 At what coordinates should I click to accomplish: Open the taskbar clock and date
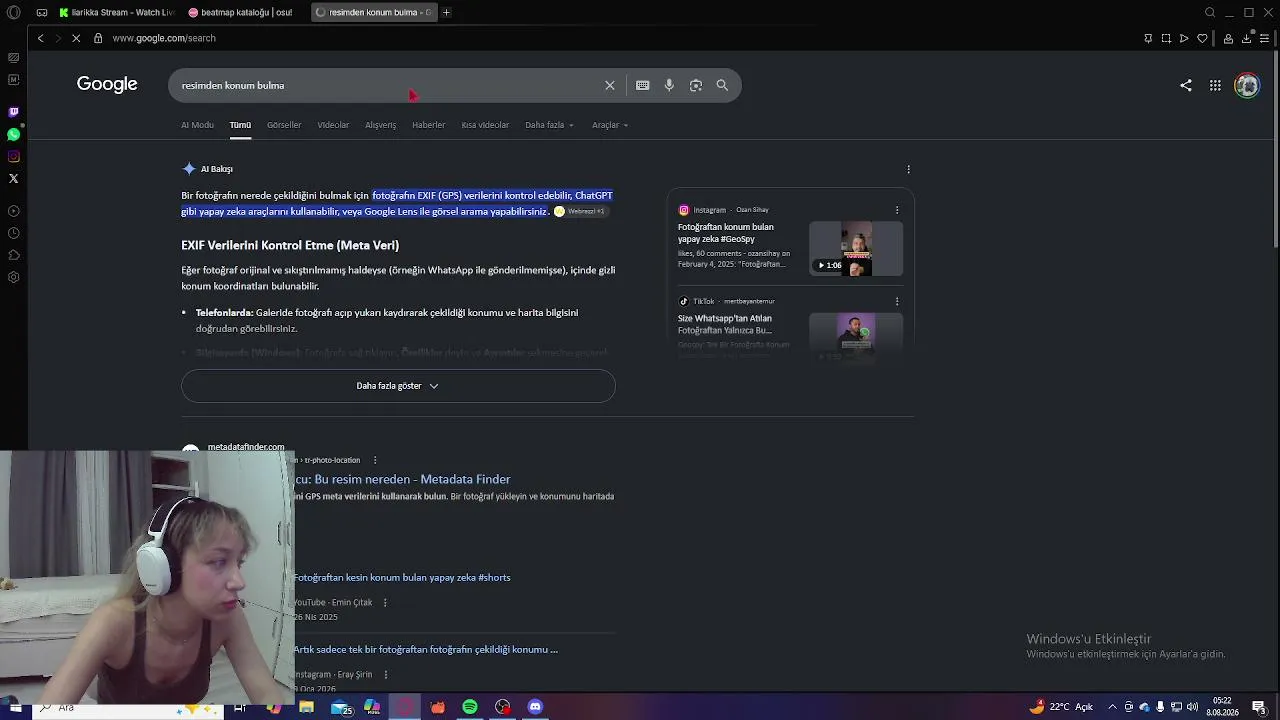(1222, 707)
